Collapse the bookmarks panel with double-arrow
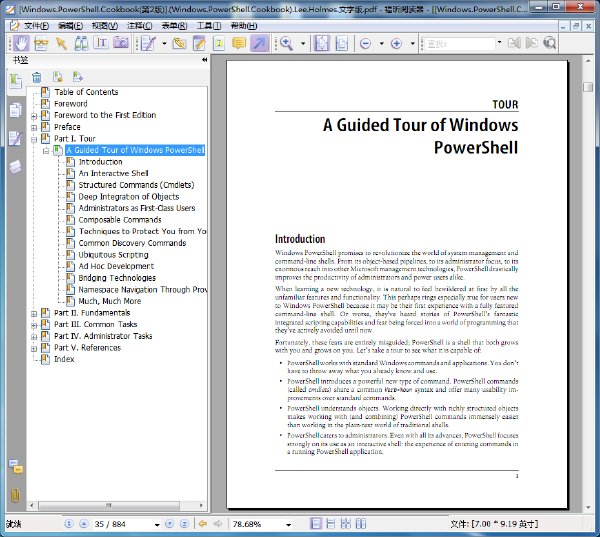Image resolution: width=600 pixels, height=537 pixels. click(x=204, y=60)
